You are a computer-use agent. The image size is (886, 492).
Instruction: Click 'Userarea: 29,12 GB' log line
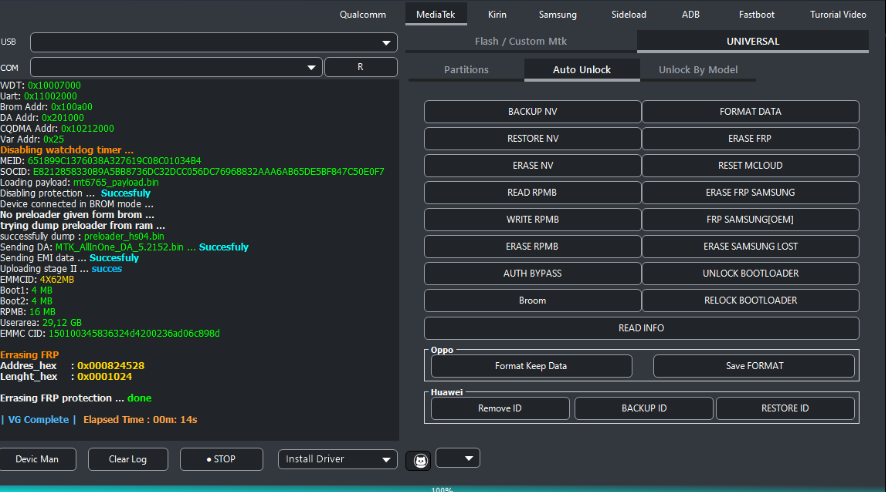(41, 323)
